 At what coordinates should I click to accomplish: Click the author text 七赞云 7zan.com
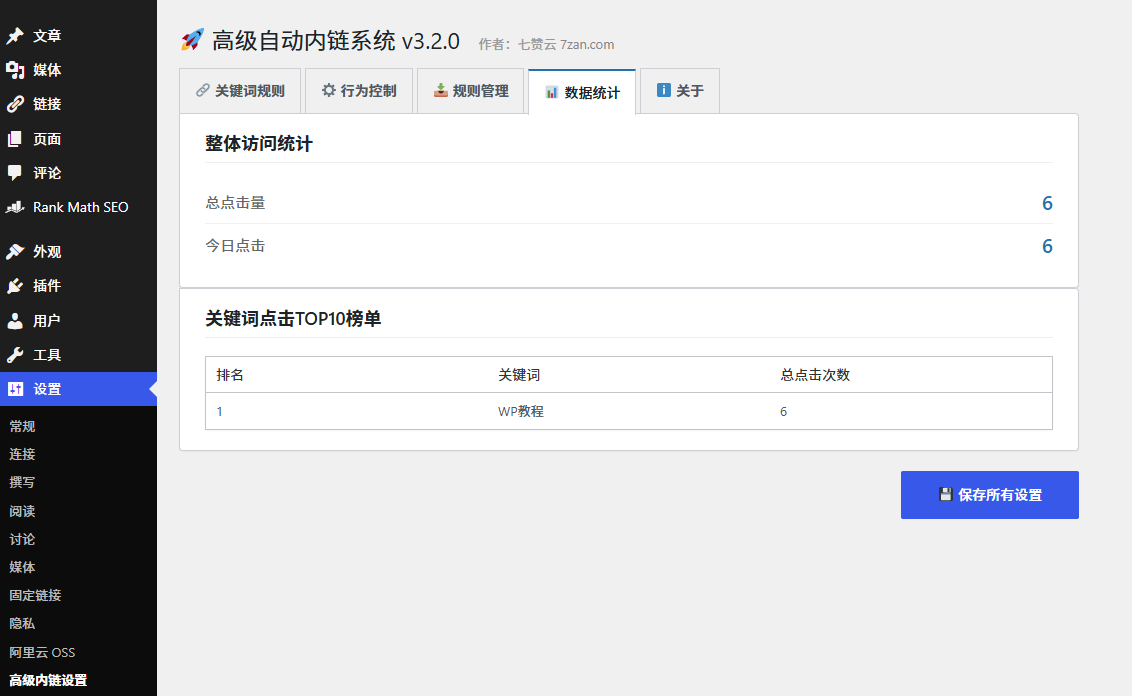click(566, 44)
